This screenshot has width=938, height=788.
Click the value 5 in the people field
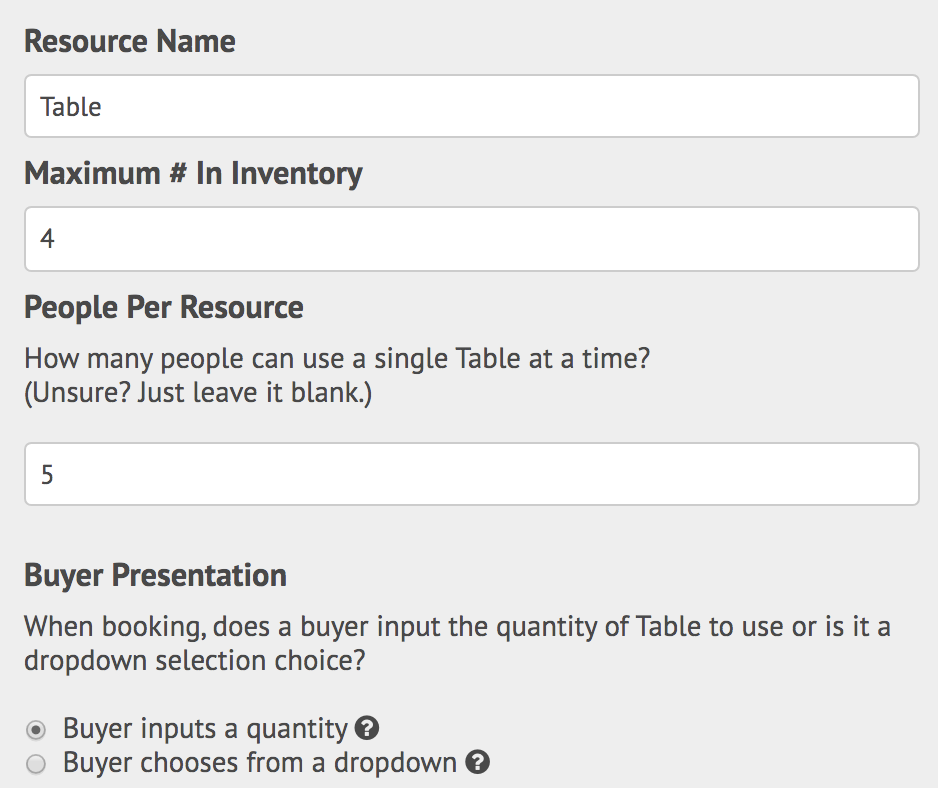[47, 474]
